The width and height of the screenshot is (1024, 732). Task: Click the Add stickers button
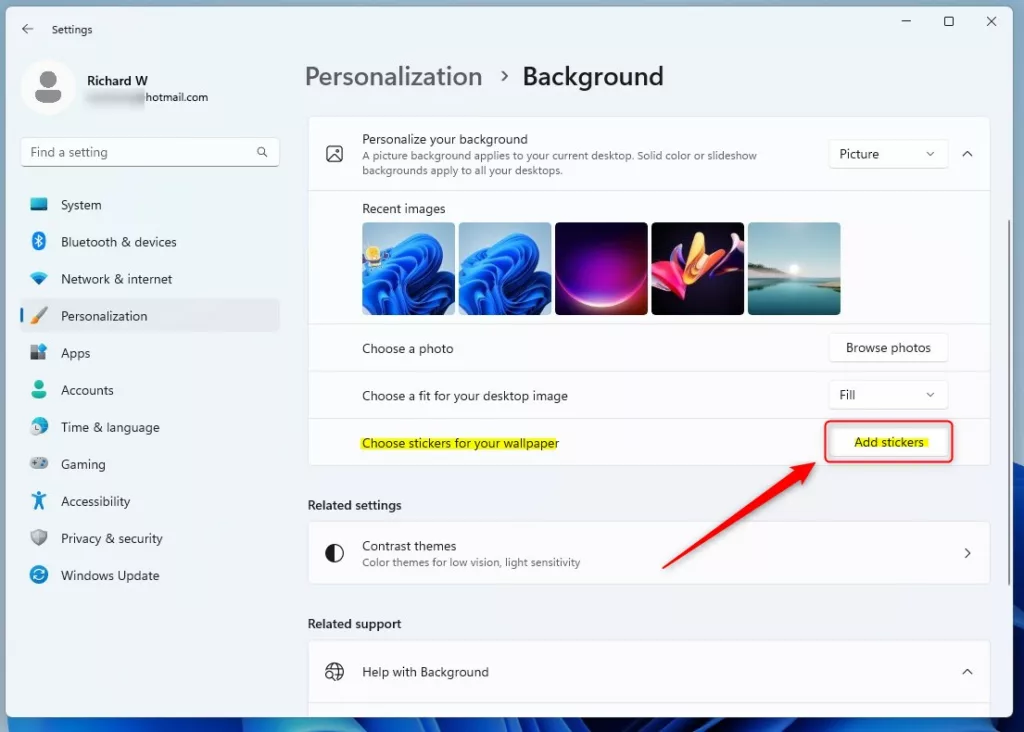tap(888, 442)
